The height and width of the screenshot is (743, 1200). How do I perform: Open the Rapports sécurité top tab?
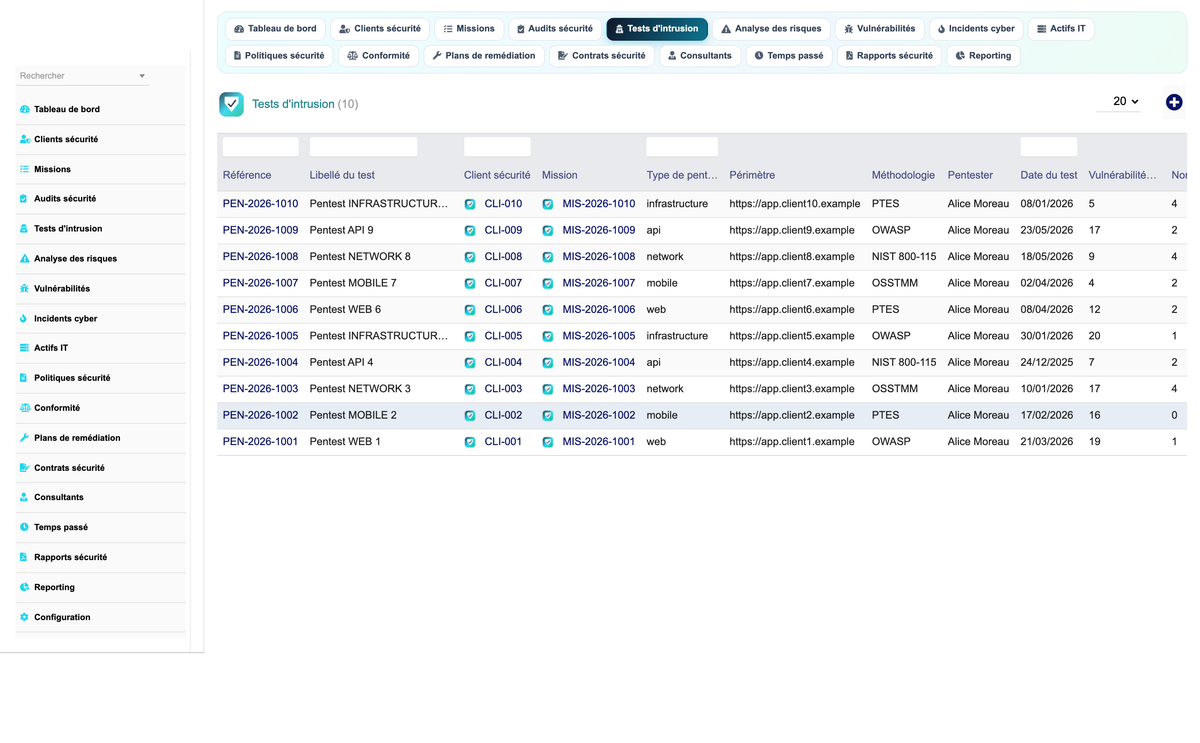tap(889, 56)
